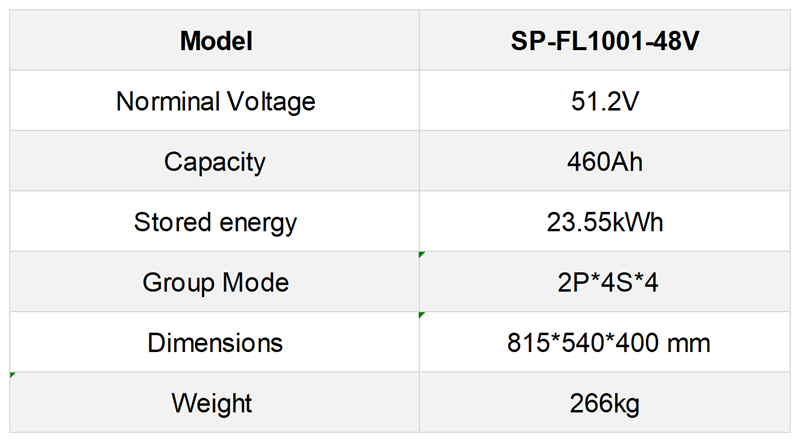
Task: Select the 23.55kWh value cell
Action: [x=607, y=221]
